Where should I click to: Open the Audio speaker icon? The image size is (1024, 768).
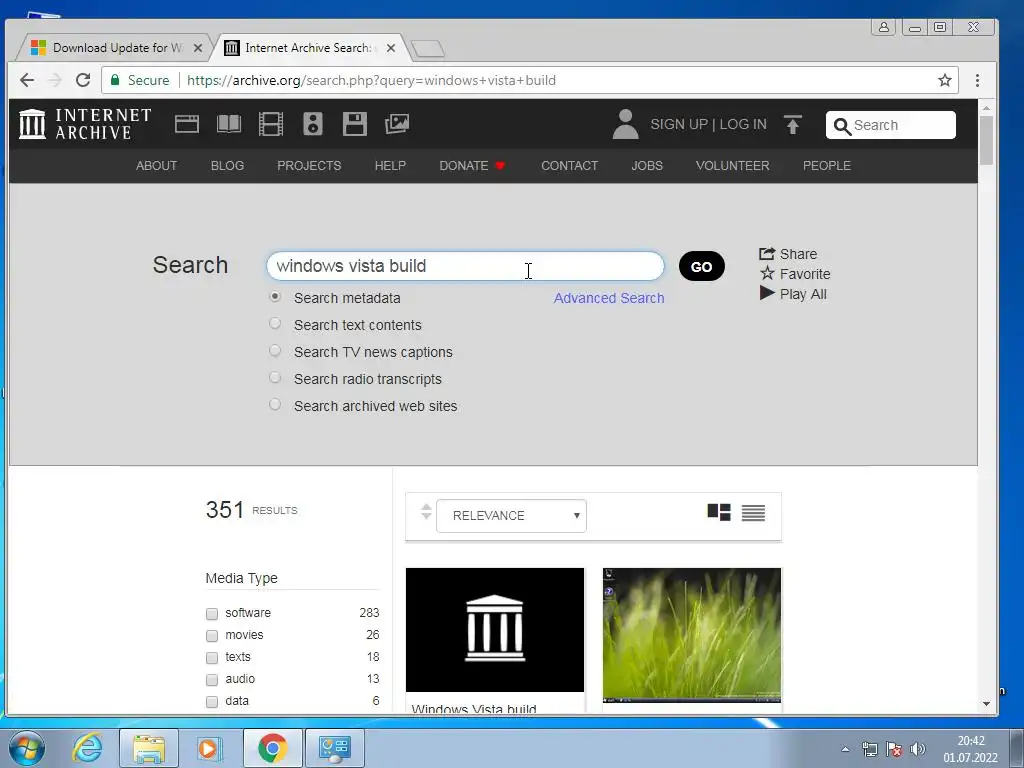point(313,124)
